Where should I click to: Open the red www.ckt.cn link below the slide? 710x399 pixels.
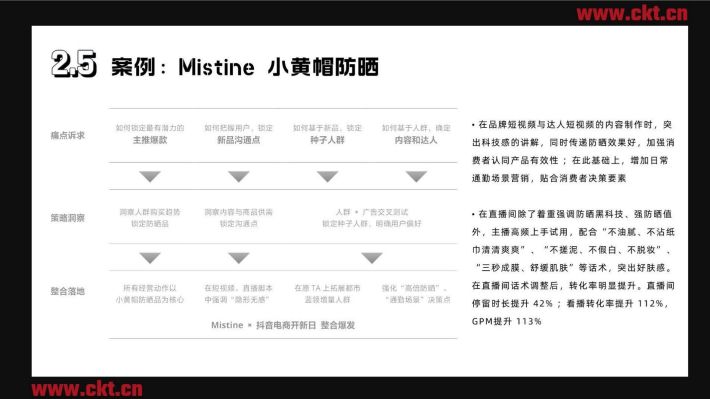coord(87,389)
